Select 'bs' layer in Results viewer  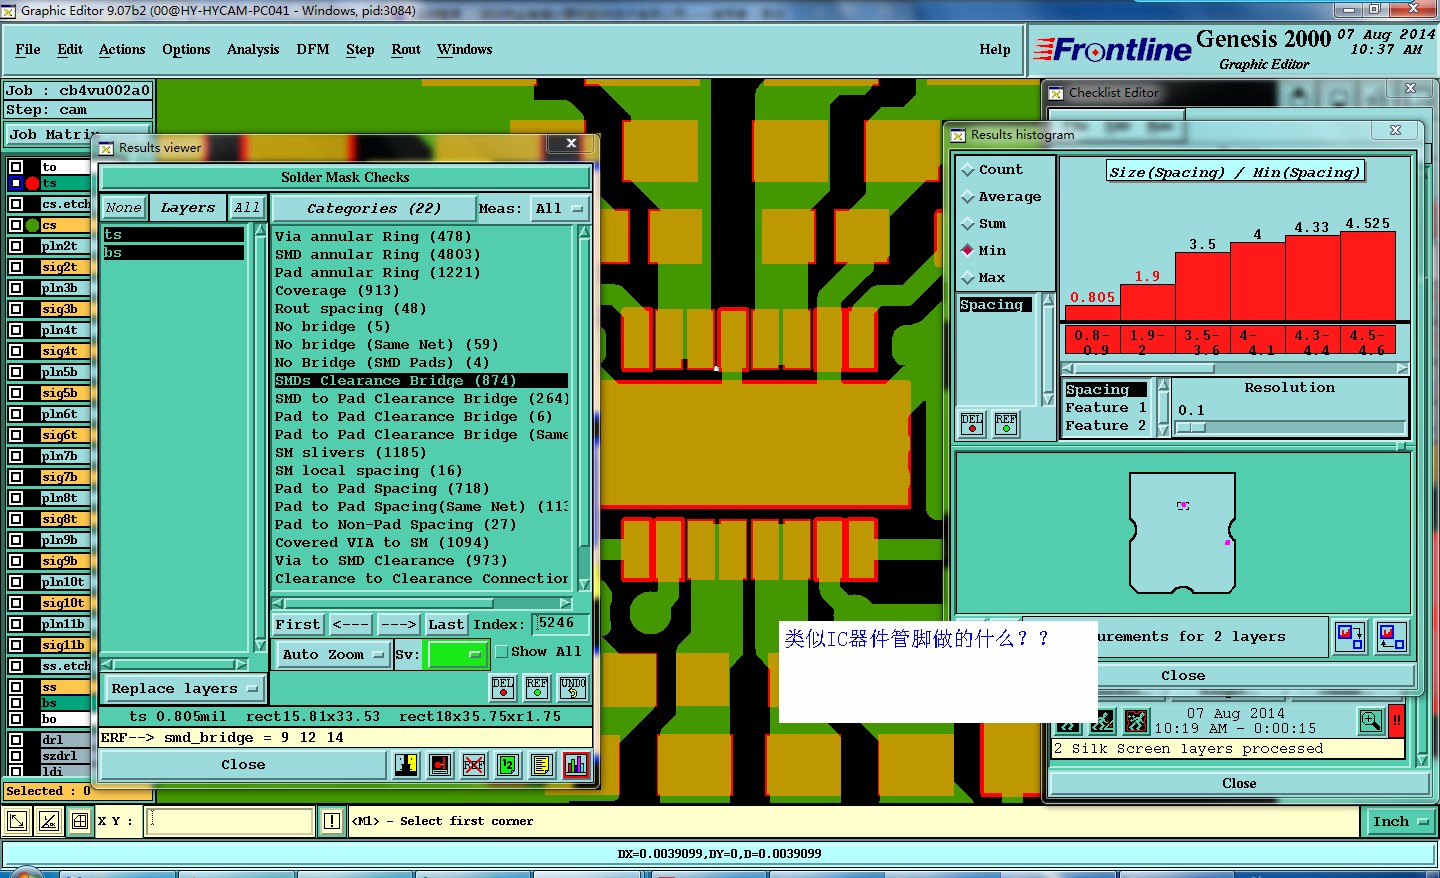(x=173, y=253)
